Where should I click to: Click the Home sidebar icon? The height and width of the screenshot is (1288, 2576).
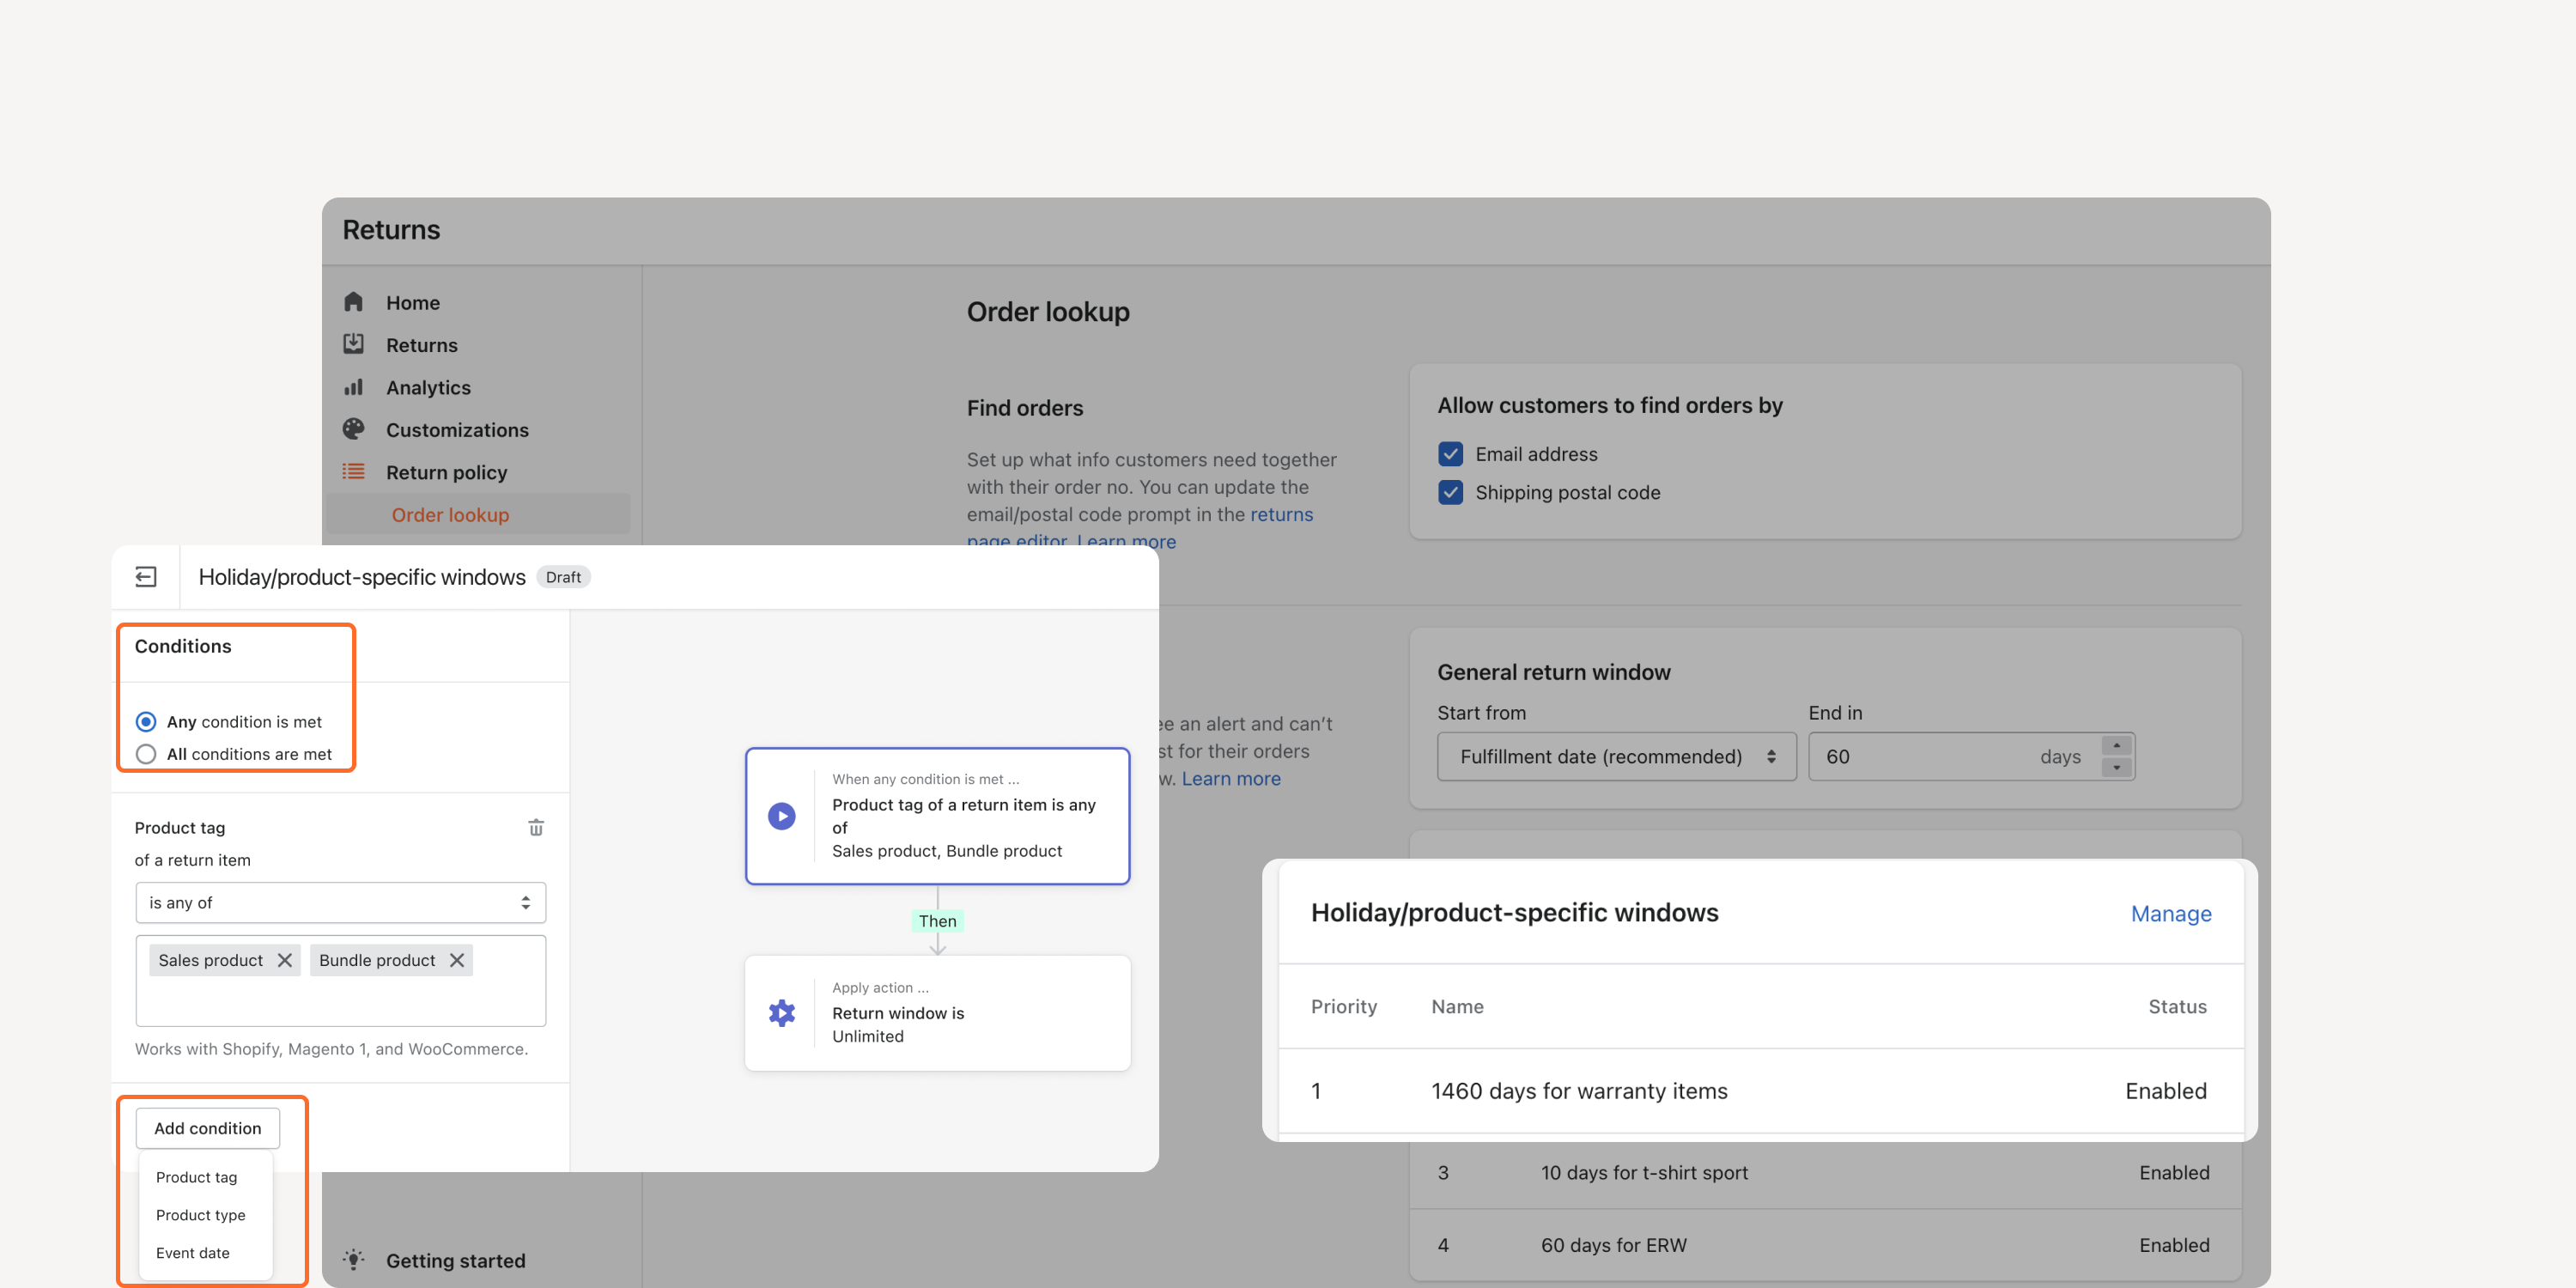click(x=353, y=302)
